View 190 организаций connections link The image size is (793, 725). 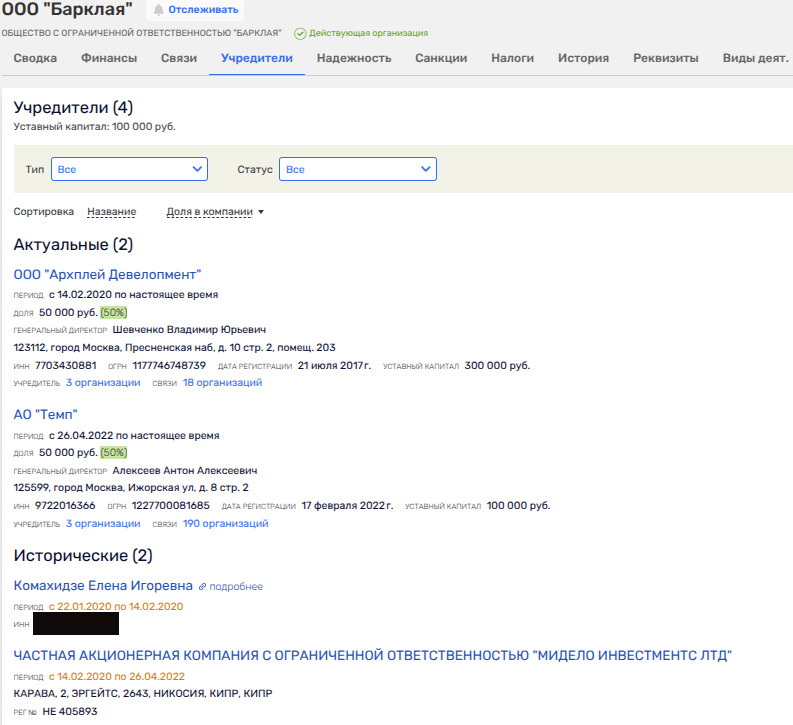[x=225, y=523]
